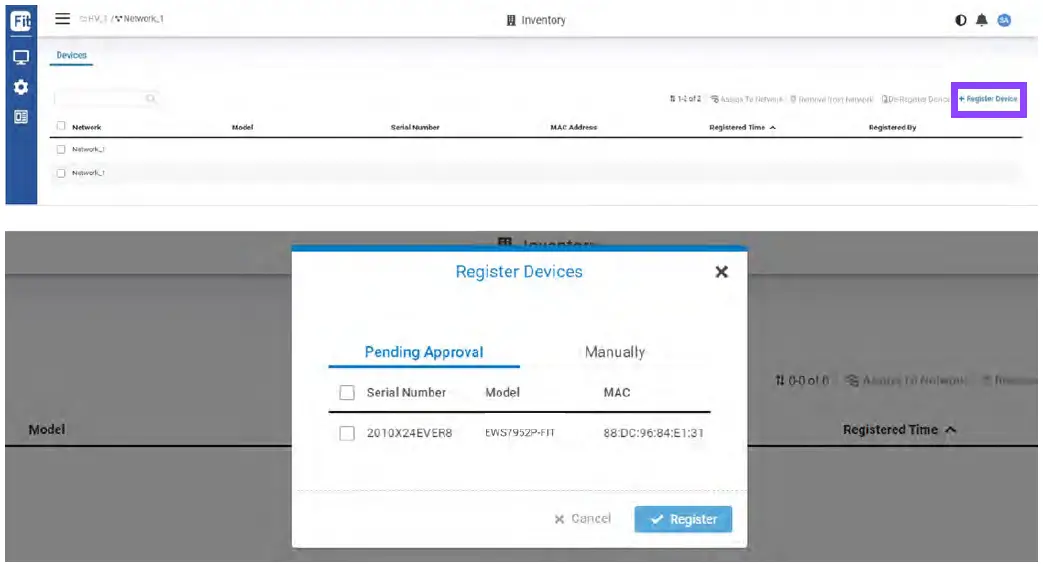Open the monitor devices sidebar icon
Image resolution: width=1043 pixels, height=566 pixels.
tap(21, 58)
